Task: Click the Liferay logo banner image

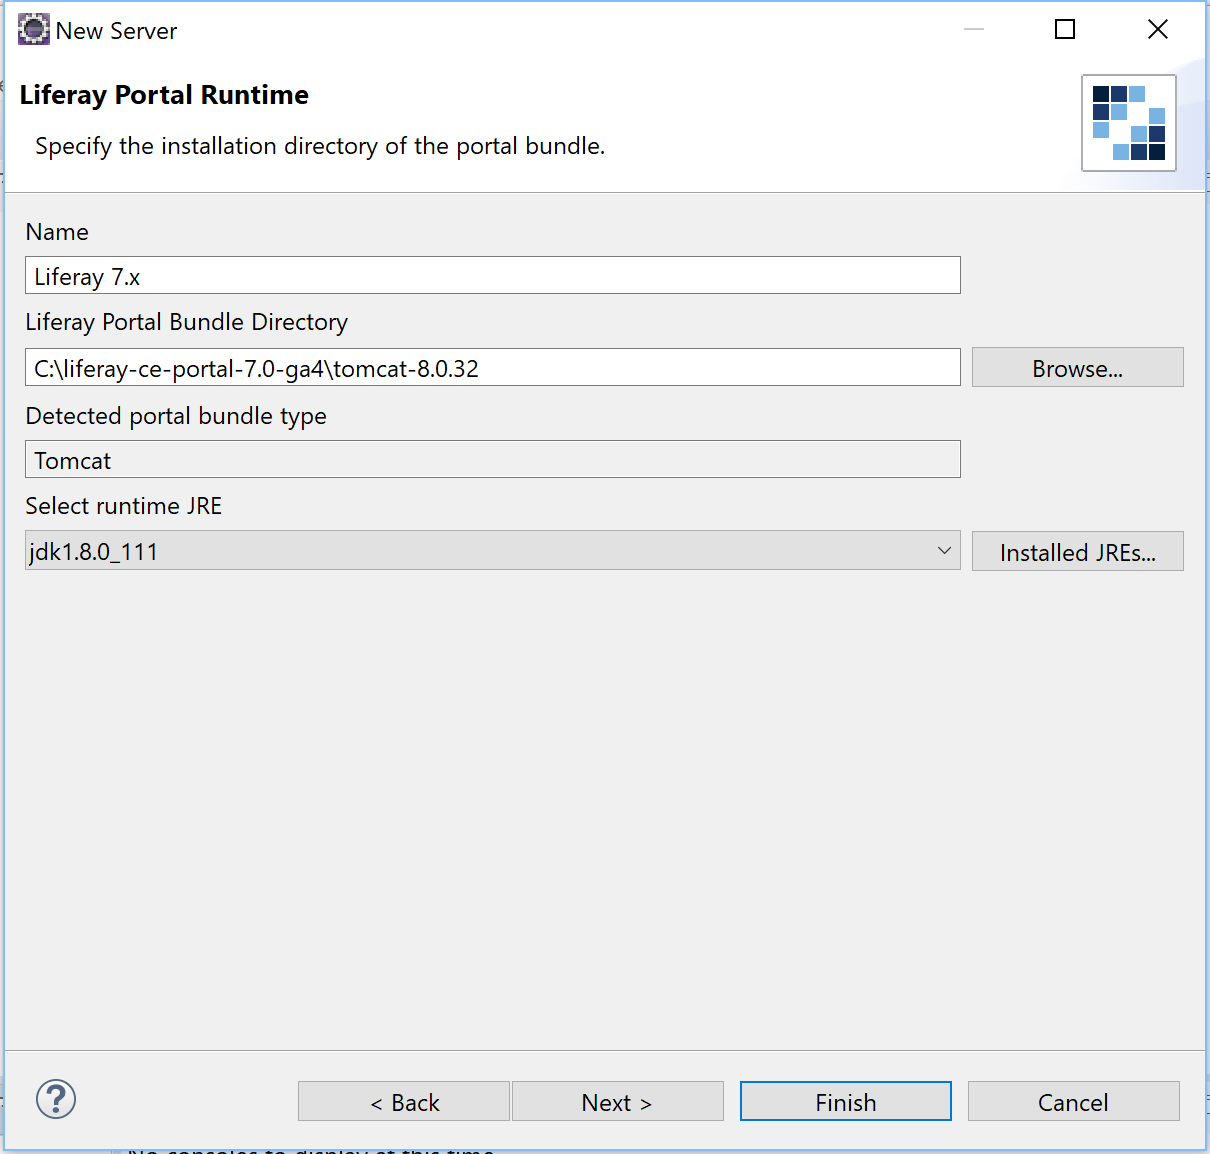Action: point(1128,123)
